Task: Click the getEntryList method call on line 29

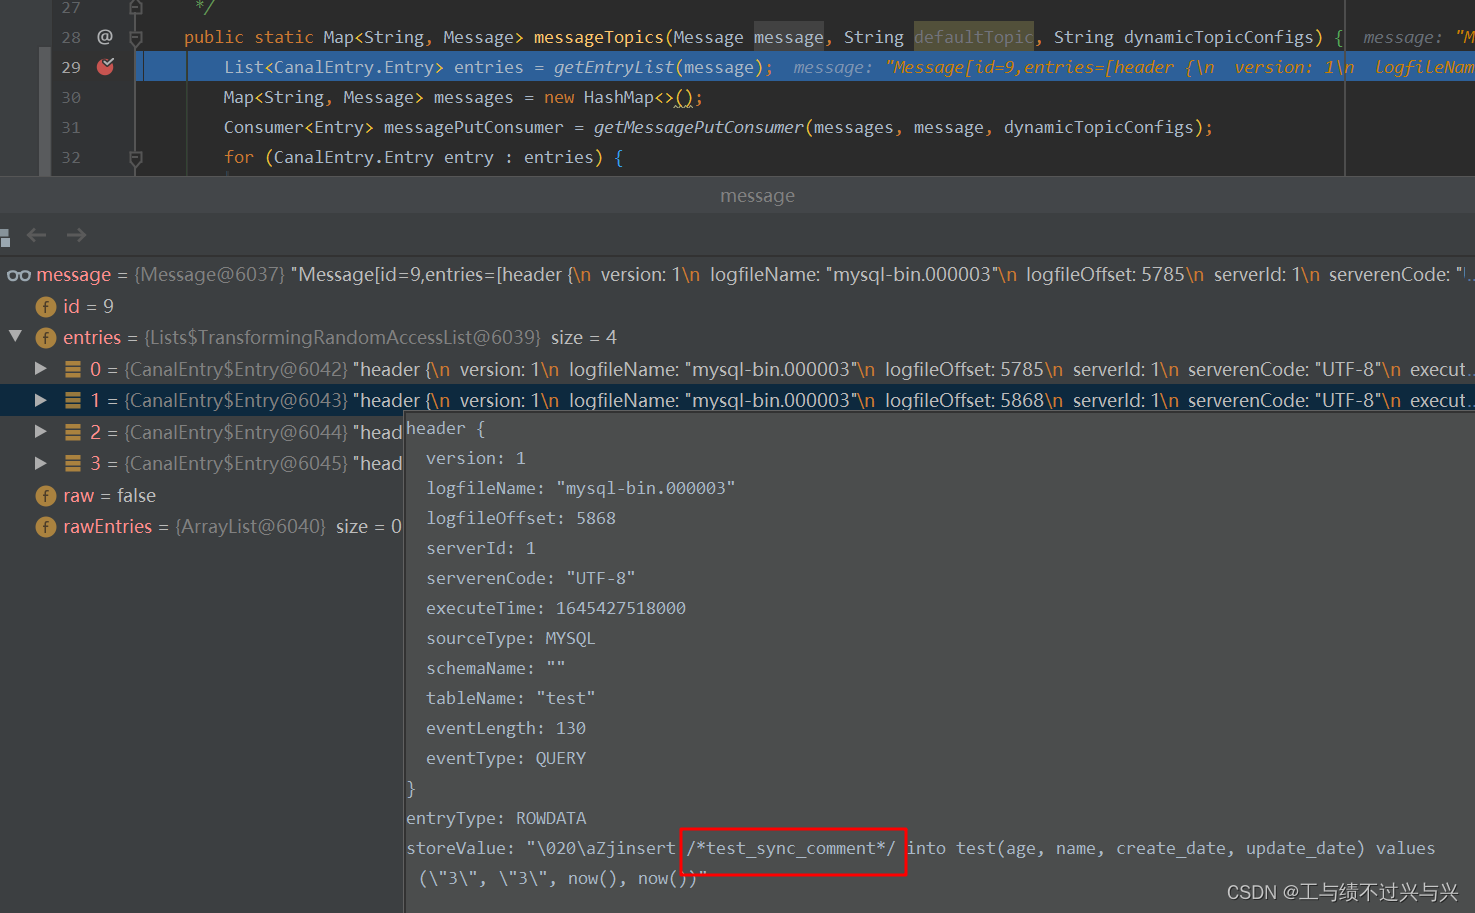Action: [x=614, y=67]
